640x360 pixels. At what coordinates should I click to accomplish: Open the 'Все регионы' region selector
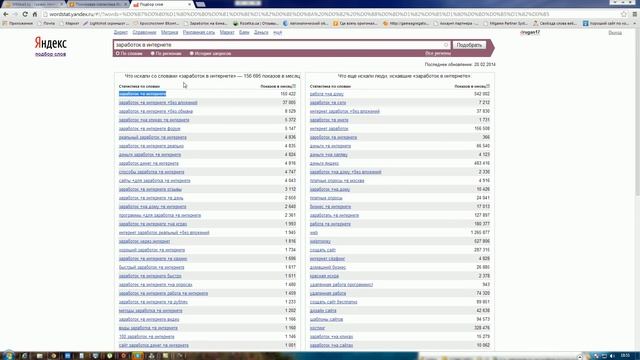click(x=438, y=53)
